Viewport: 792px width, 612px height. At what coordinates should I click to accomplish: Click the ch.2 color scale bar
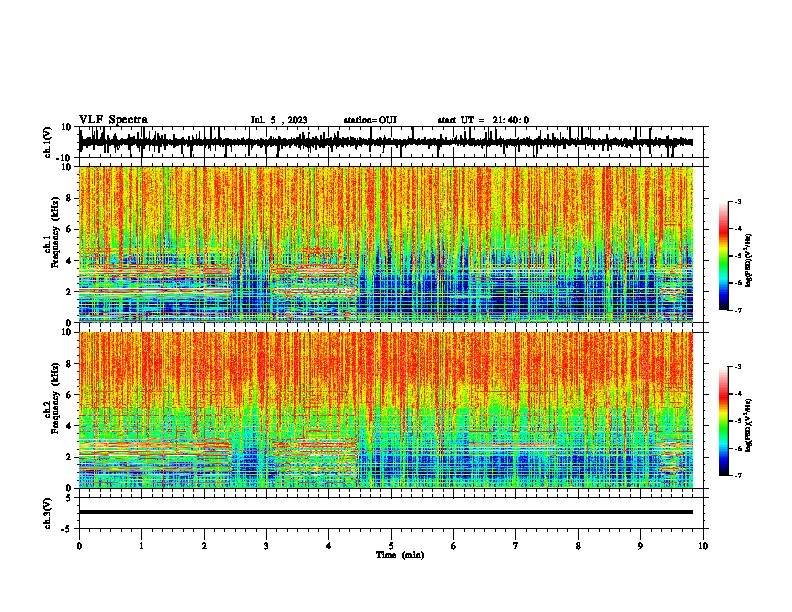pyautogui.click(x=724, y=421)
